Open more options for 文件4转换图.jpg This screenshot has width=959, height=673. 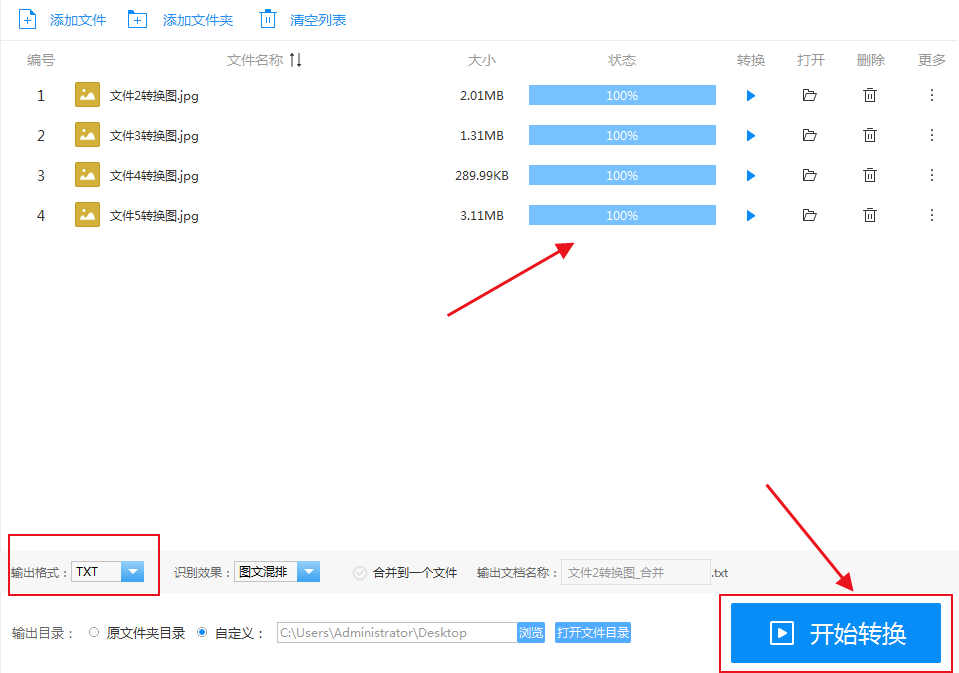931,175
